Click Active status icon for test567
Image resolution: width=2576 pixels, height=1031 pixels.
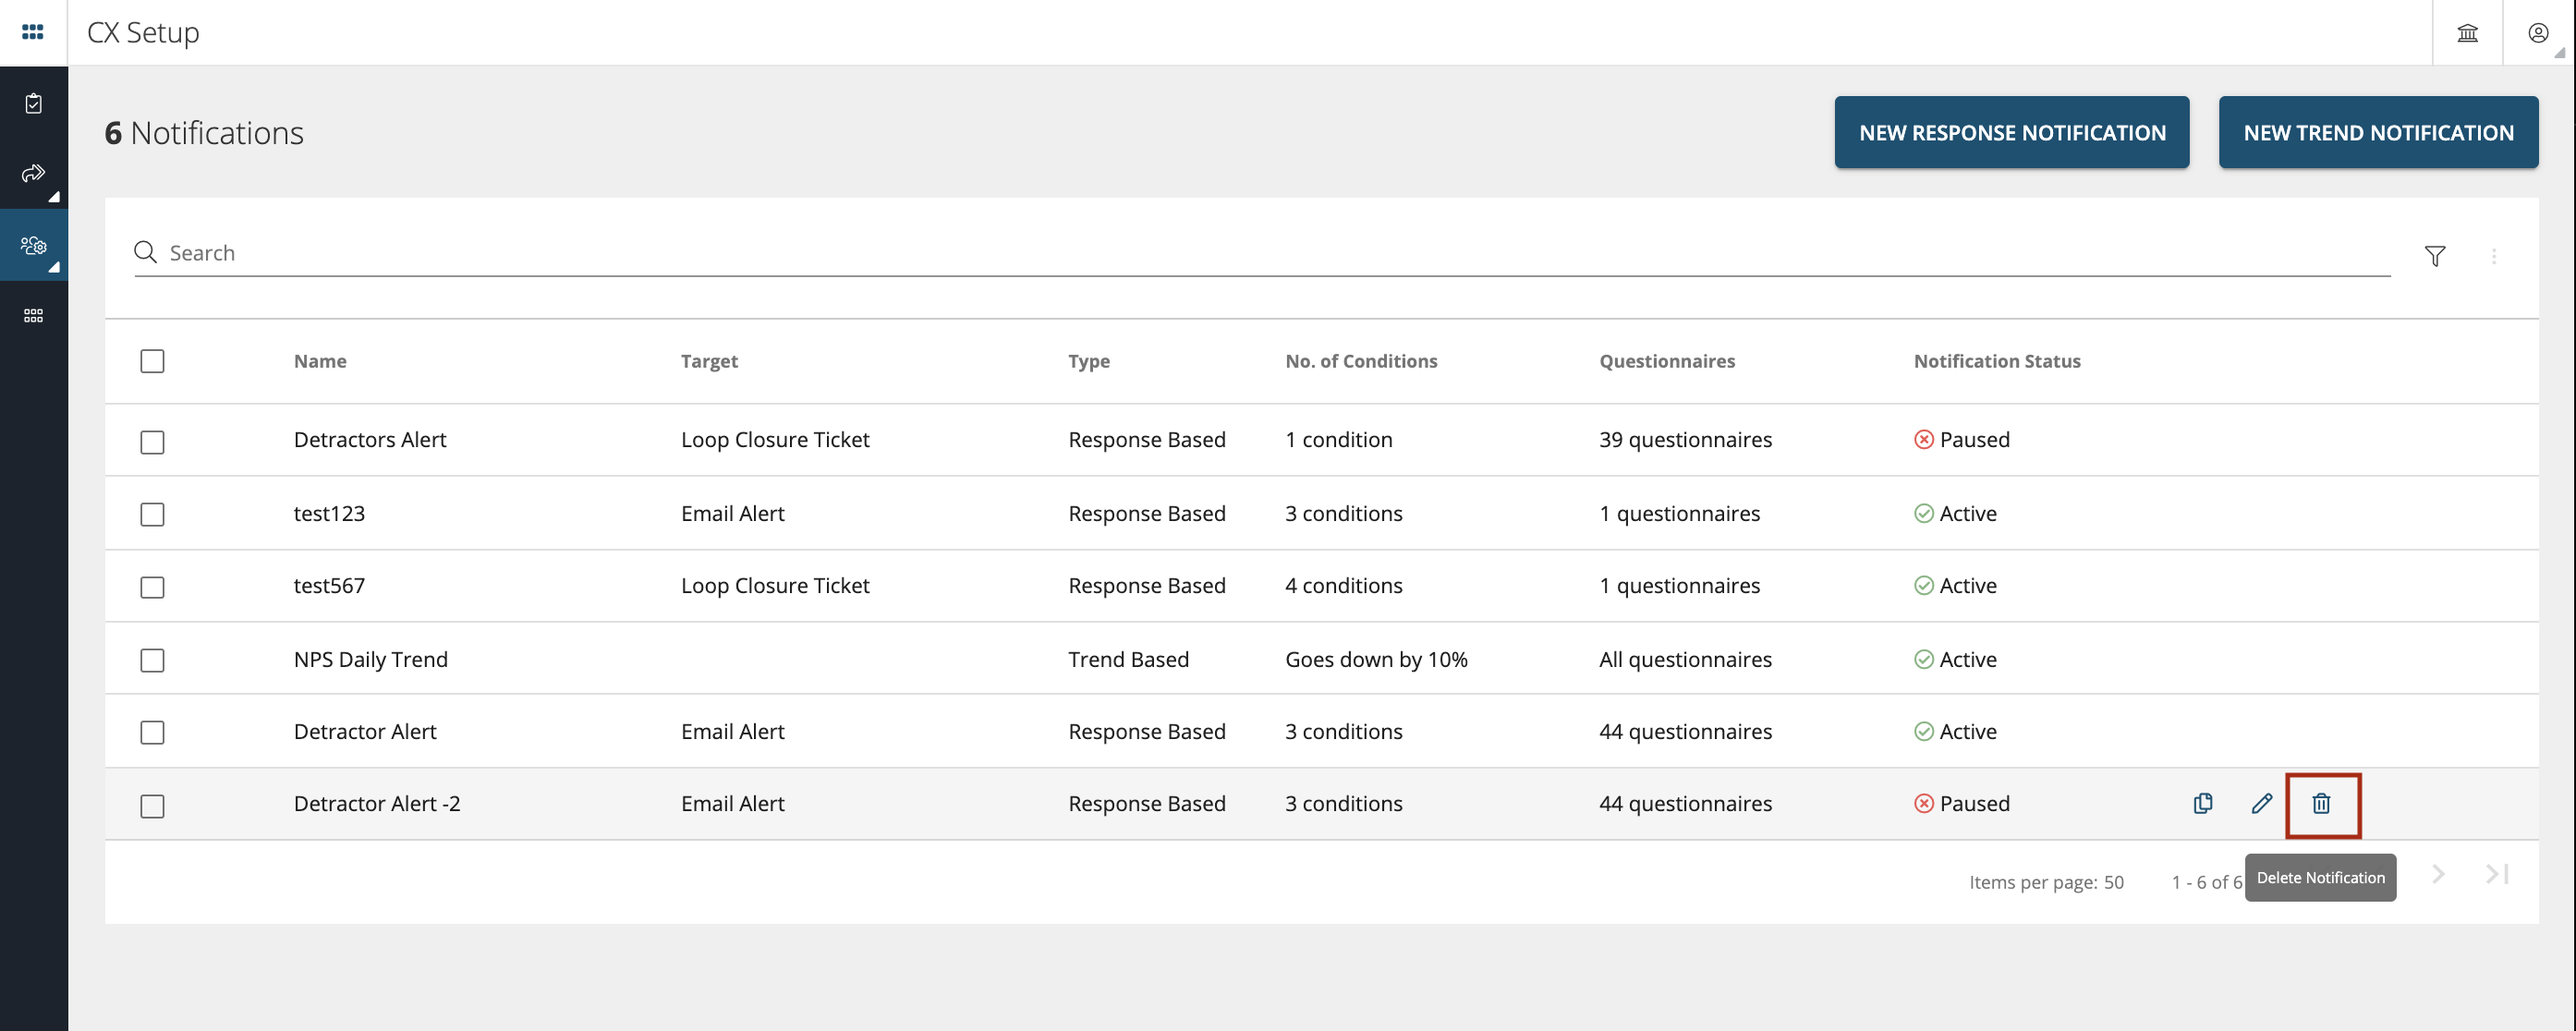[x=1923, y=585]
